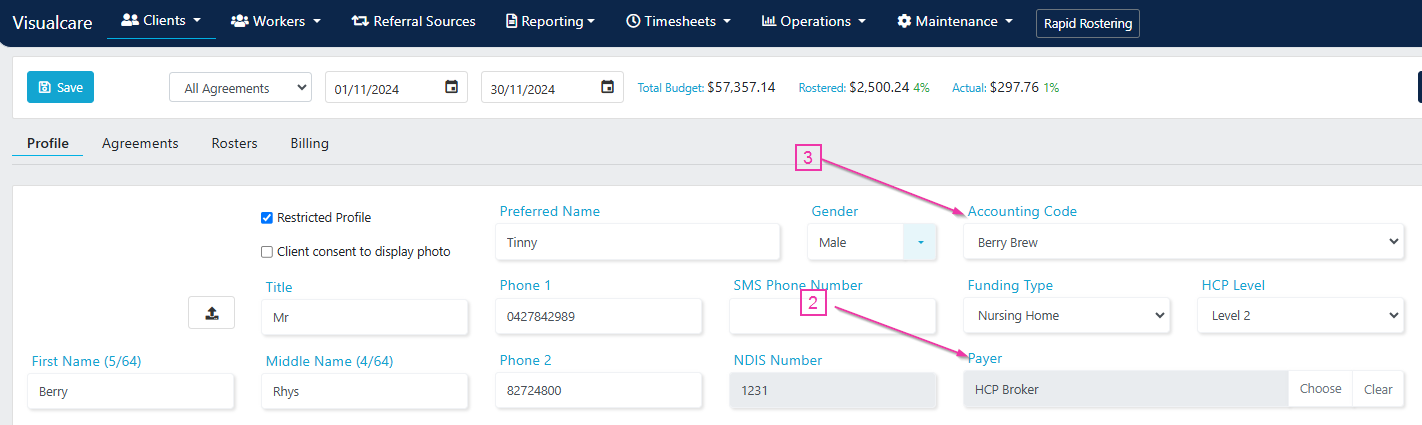
Task: Click the NDIS Number field
Action: coord(832,391)
